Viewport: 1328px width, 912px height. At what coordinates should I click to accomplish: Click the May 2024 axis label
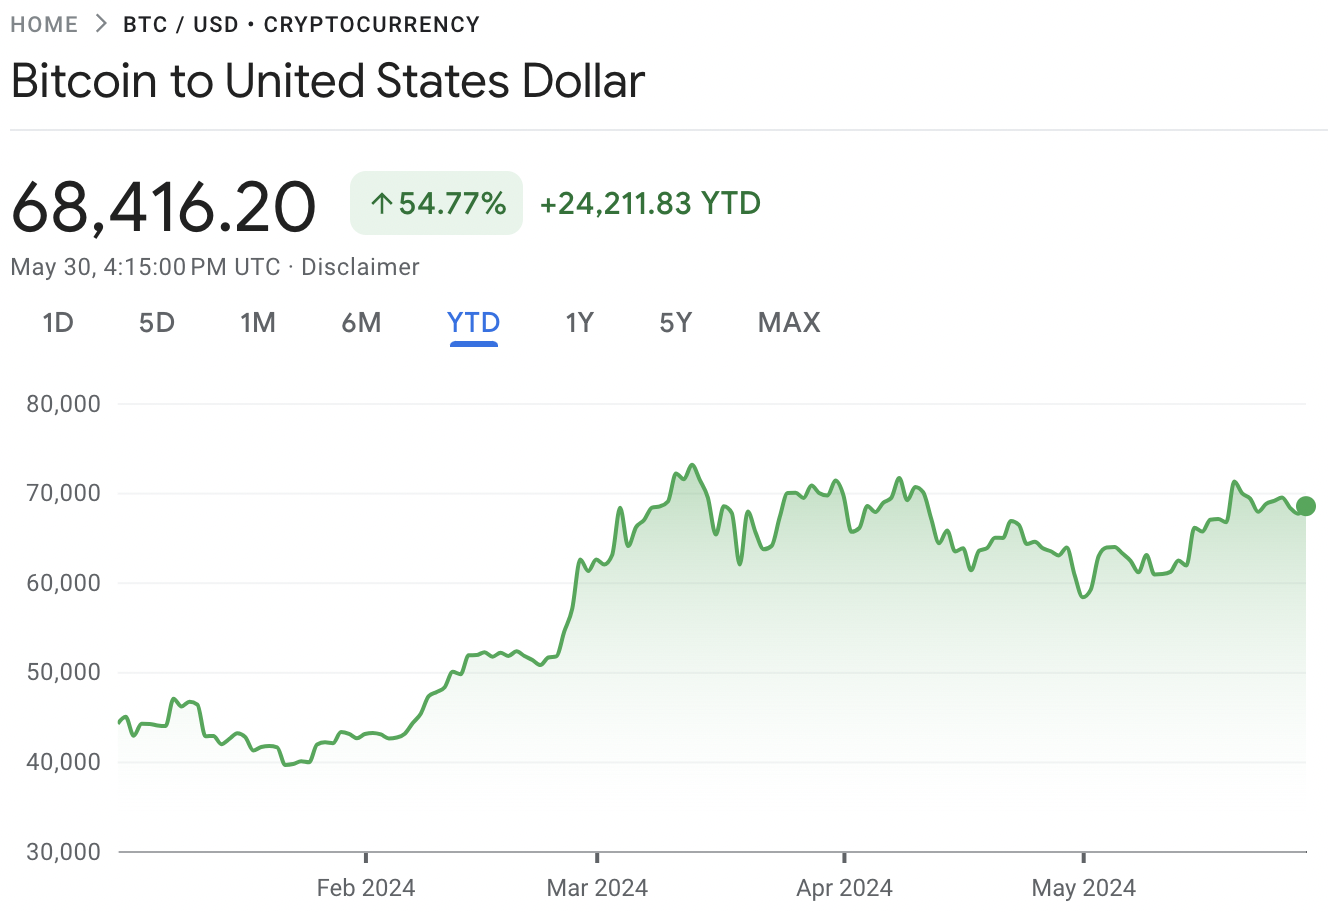tap(1083, 887)
